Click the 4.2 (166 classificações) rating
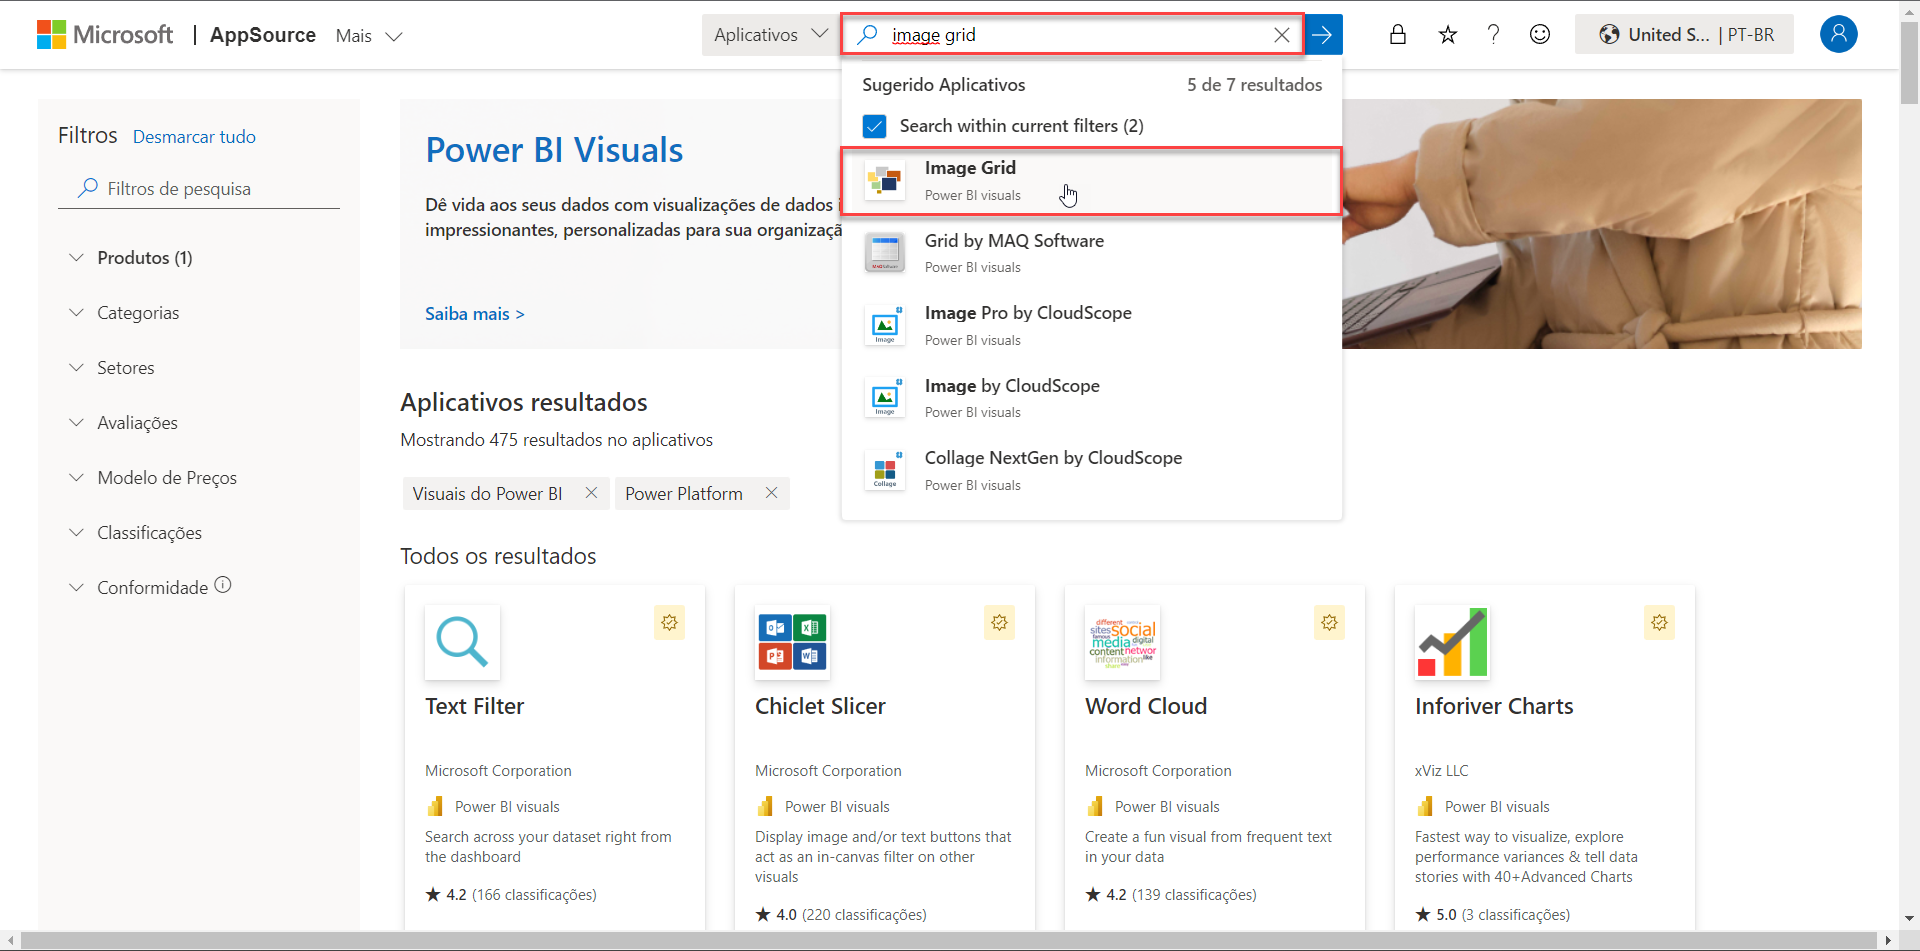1920x951 pixels. tap(511, 895)
